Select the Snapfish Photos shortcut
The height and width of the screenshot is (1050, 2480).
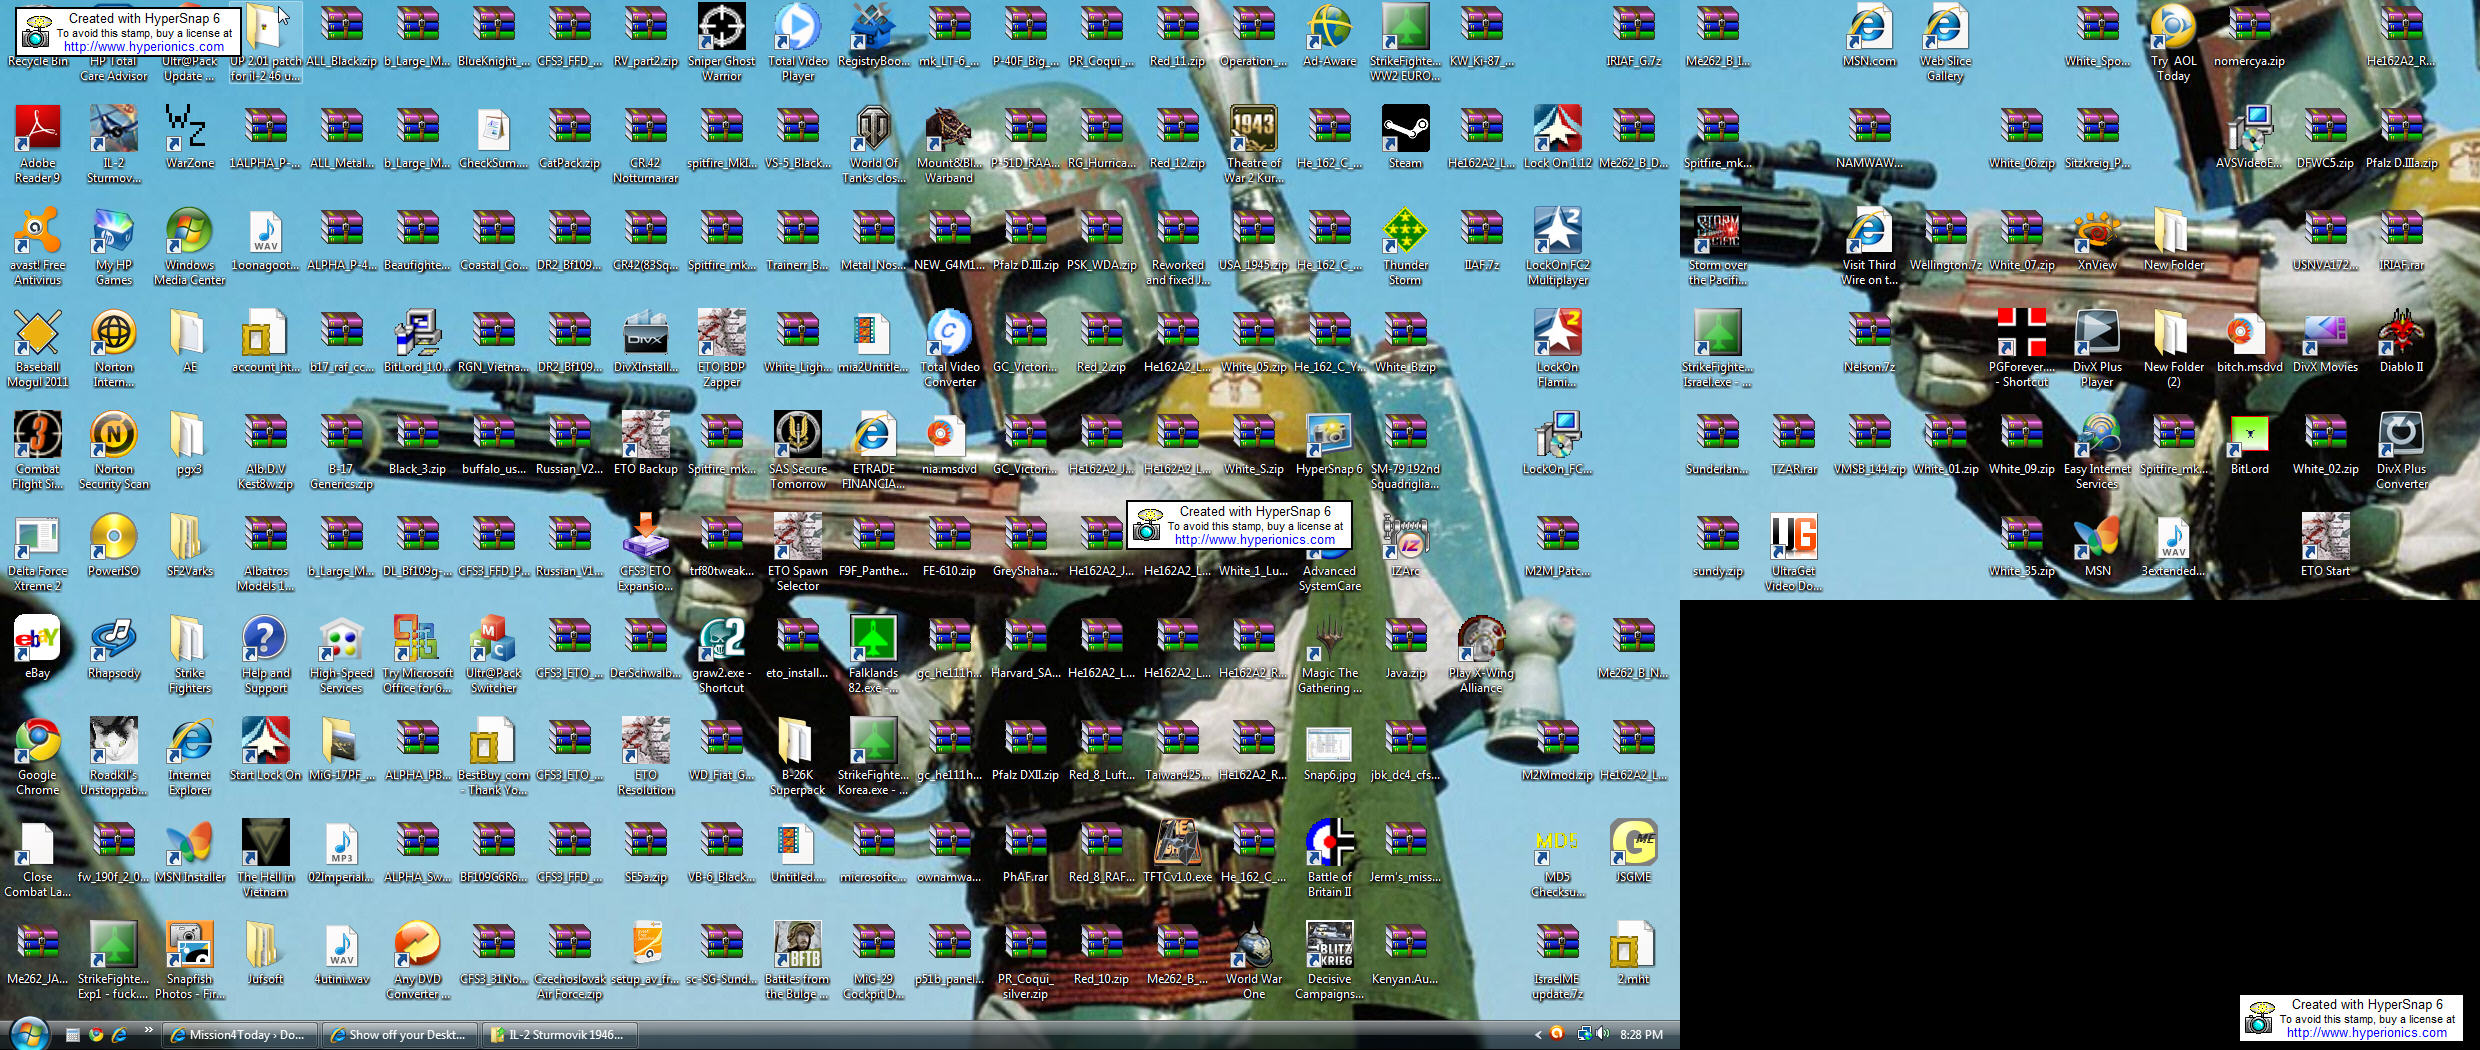coord(190,961)
